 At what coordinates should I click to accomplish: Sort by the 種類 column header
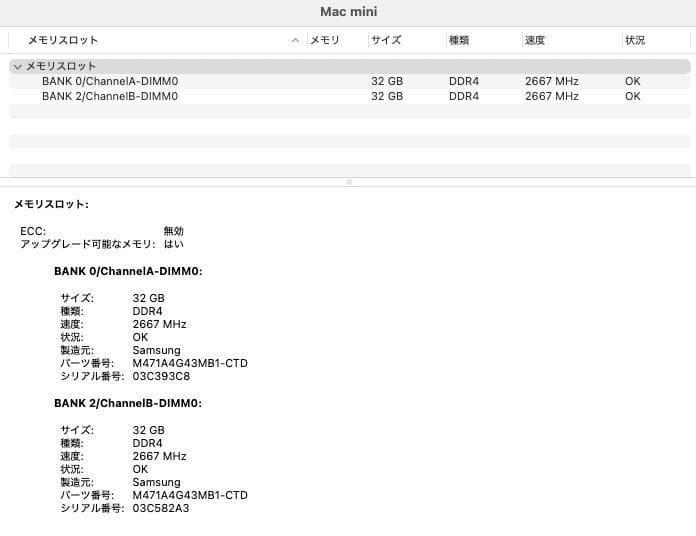459,41
